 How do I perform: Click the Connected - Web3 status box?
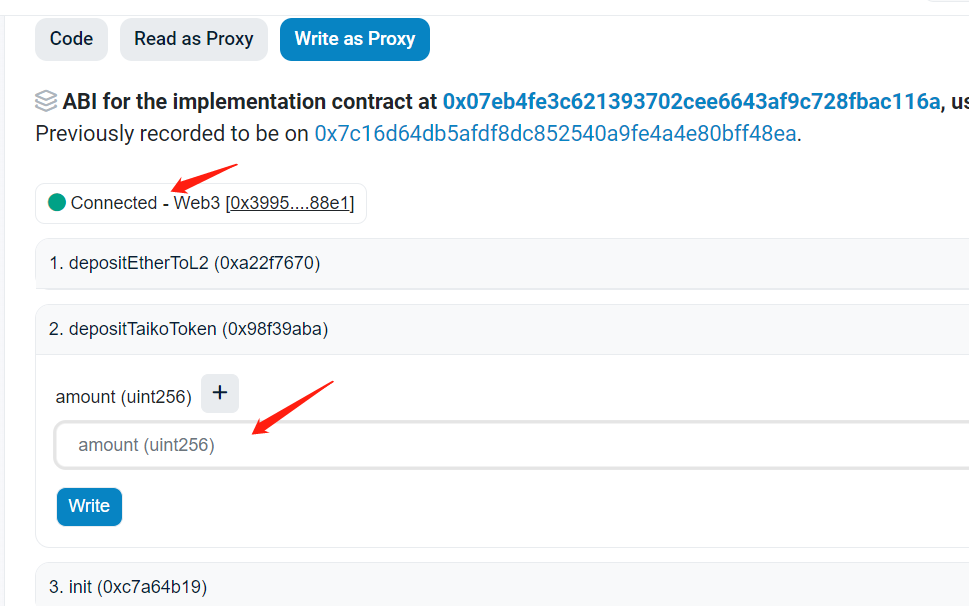201,203
